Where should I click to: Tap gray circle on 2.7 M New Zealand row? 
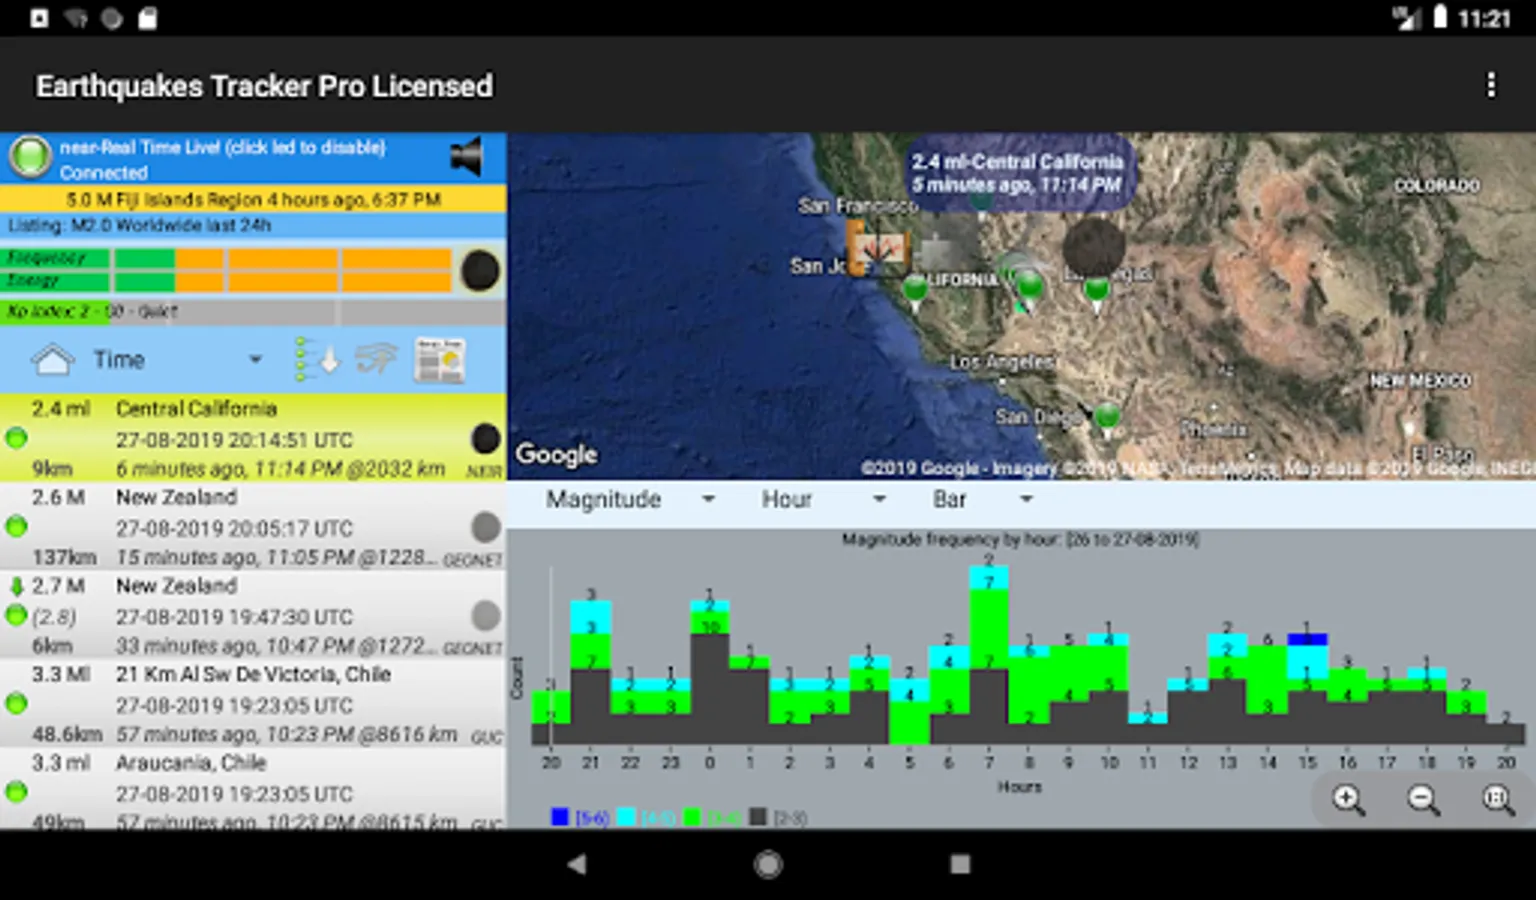pos(485,615)
